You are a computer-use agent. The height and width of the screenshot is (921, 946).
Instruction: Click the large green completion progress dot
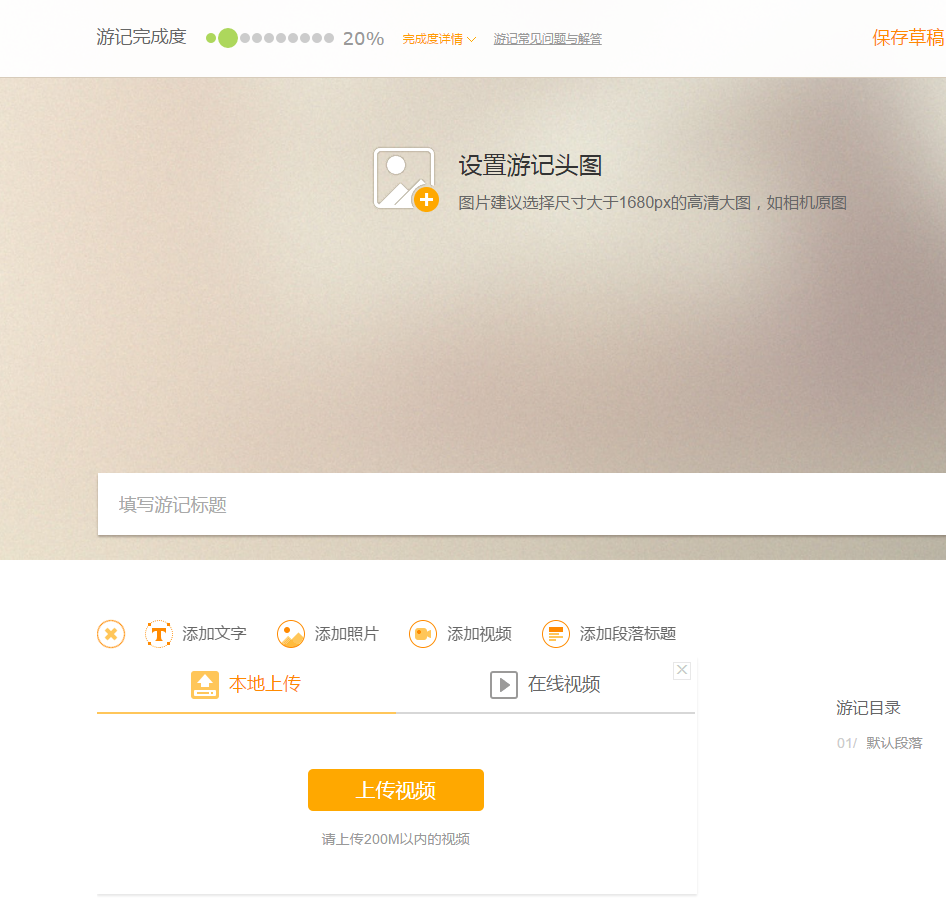(227, 38)
